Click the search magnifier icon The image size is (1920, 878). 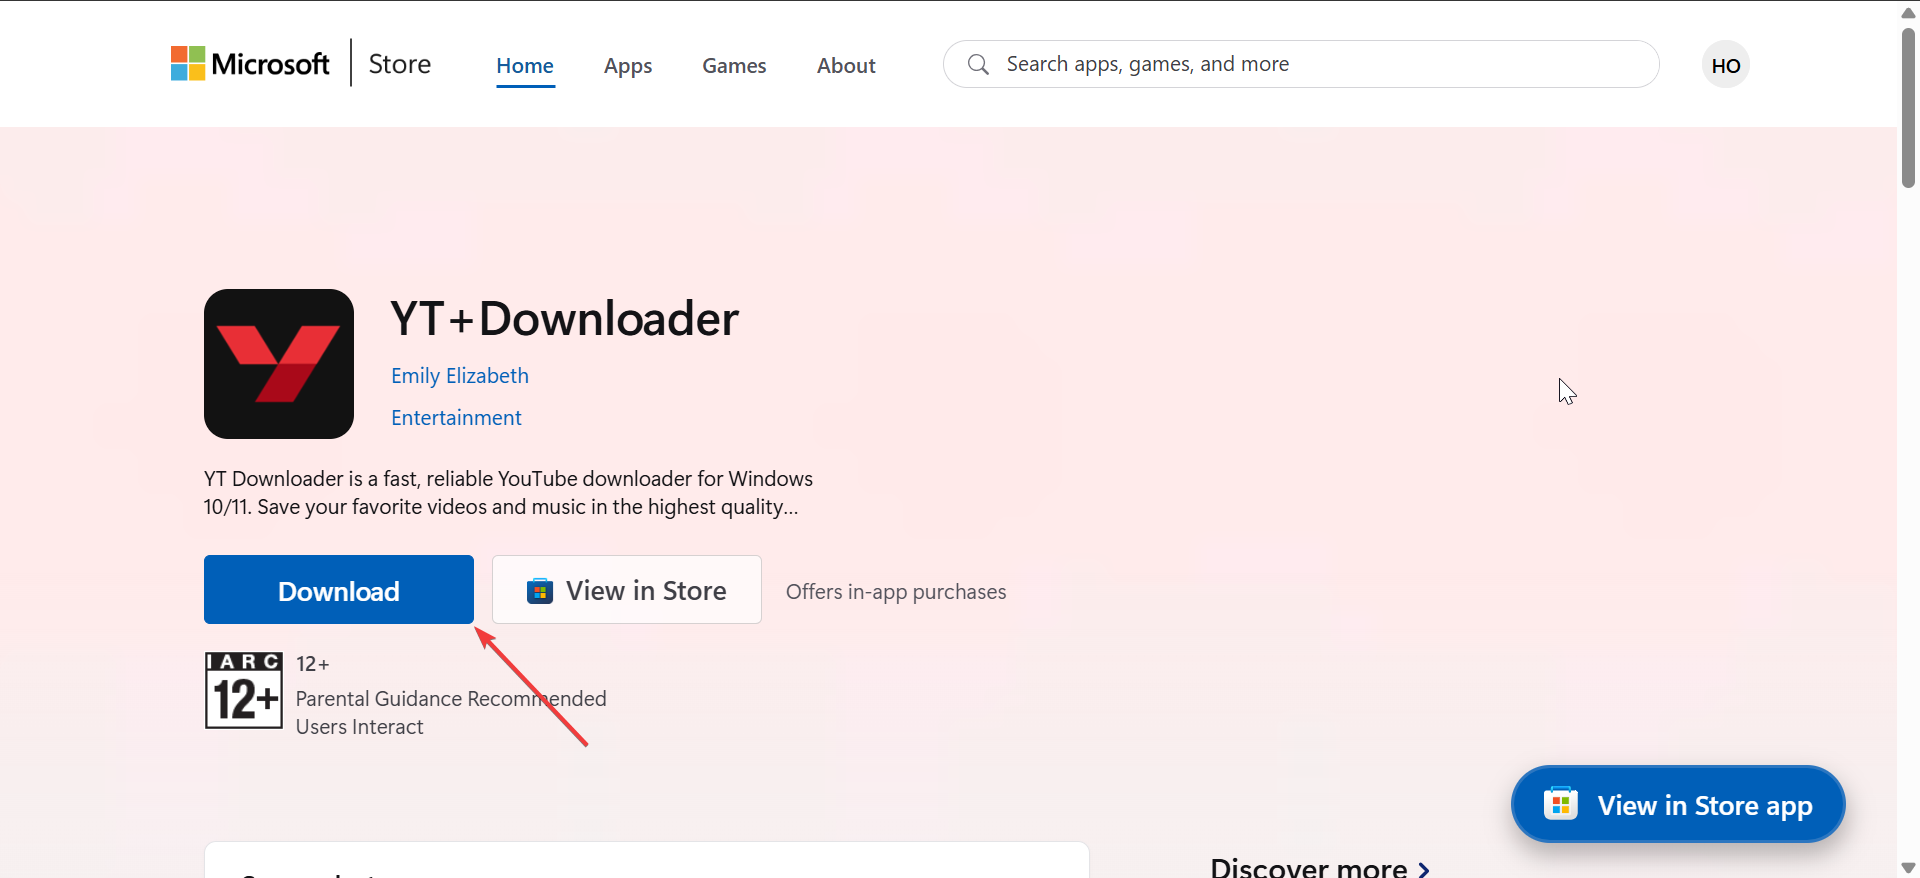click(978, 65)
